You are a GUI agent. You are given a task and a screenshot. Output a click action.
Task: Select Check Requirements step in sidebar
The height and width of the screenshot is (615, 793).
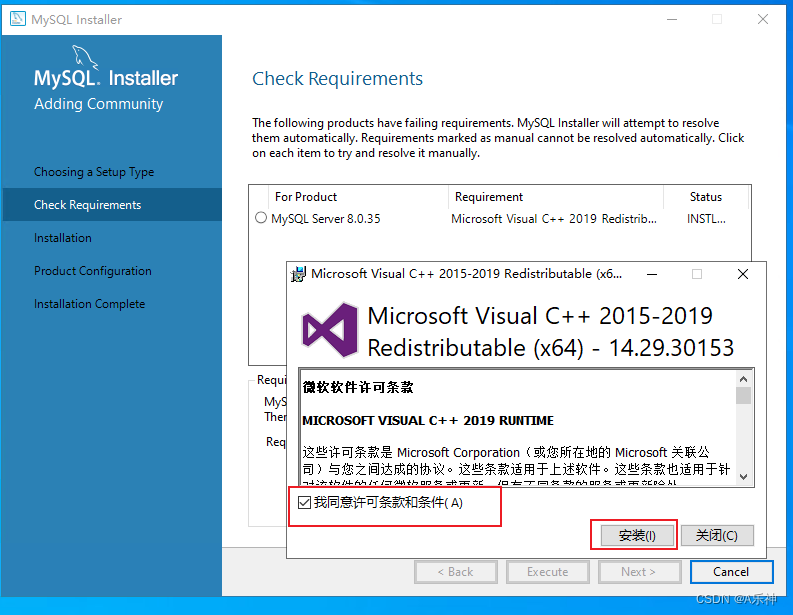coord(112,205)
